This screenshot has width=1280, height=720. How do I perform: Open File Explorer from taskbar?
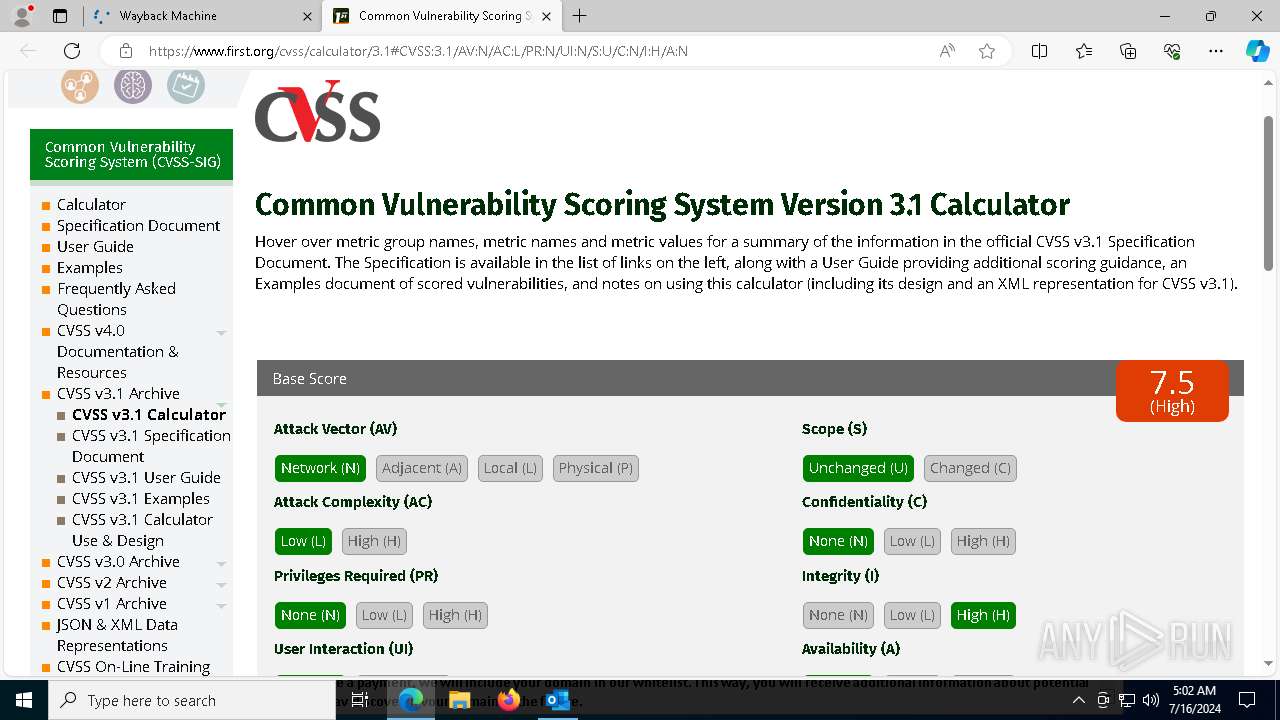459,700
